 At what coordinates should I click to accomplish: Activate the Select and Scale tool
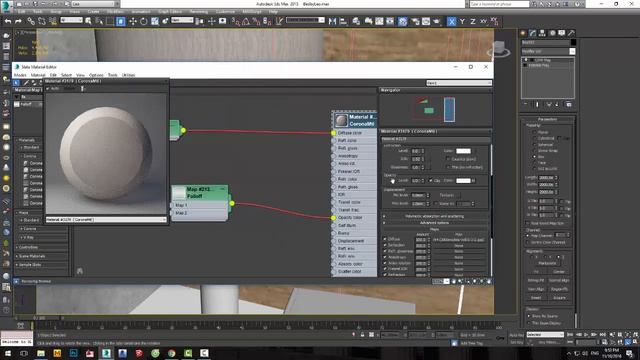pos(155,21)
